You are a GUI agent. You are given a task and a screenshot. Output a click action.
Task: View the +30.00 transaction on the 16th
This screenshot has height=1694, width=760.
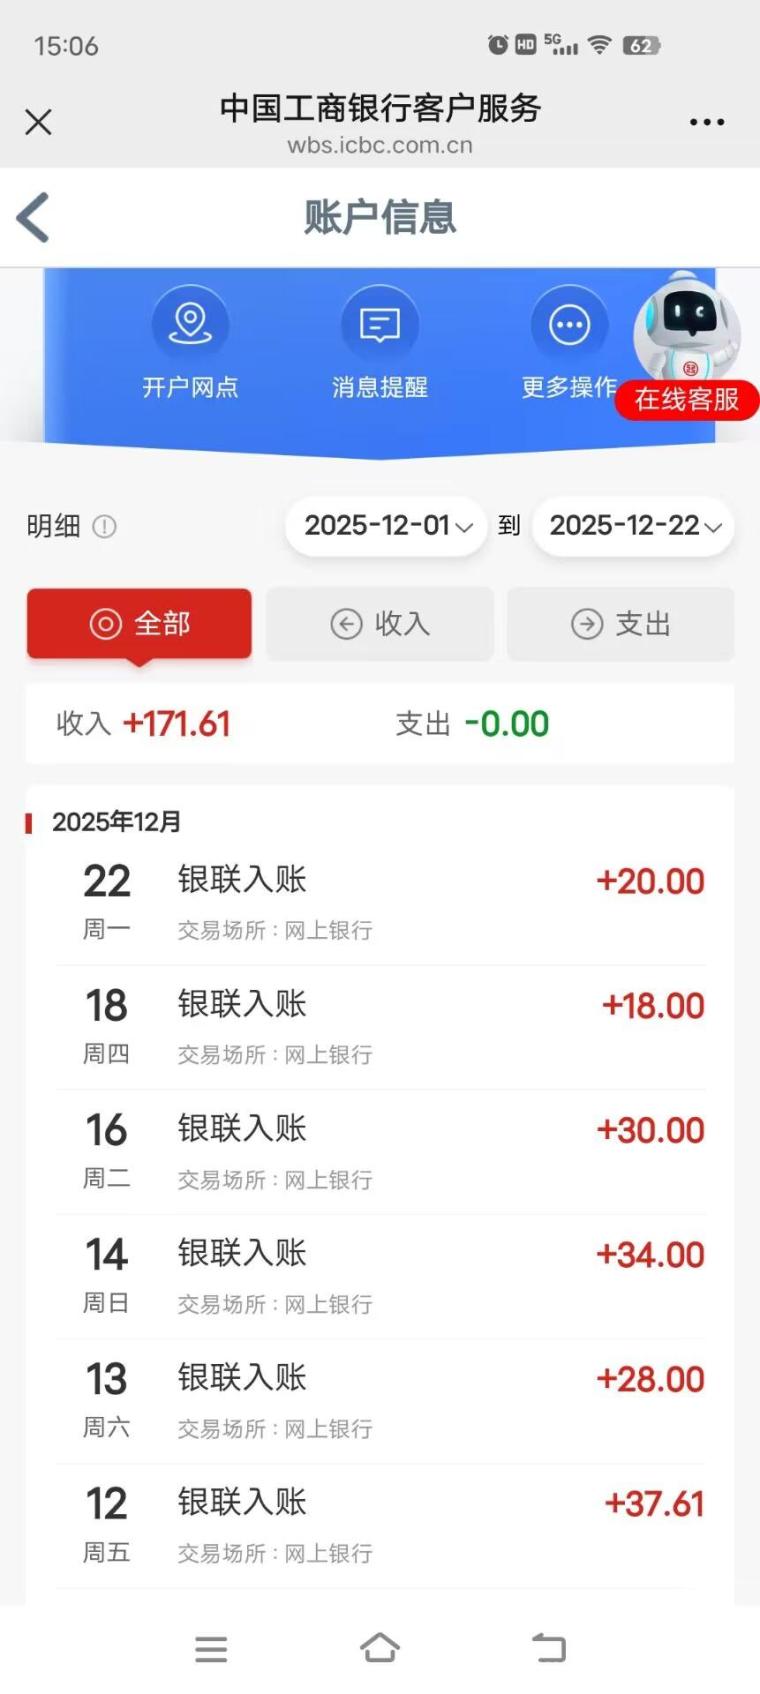[380, 1152]
